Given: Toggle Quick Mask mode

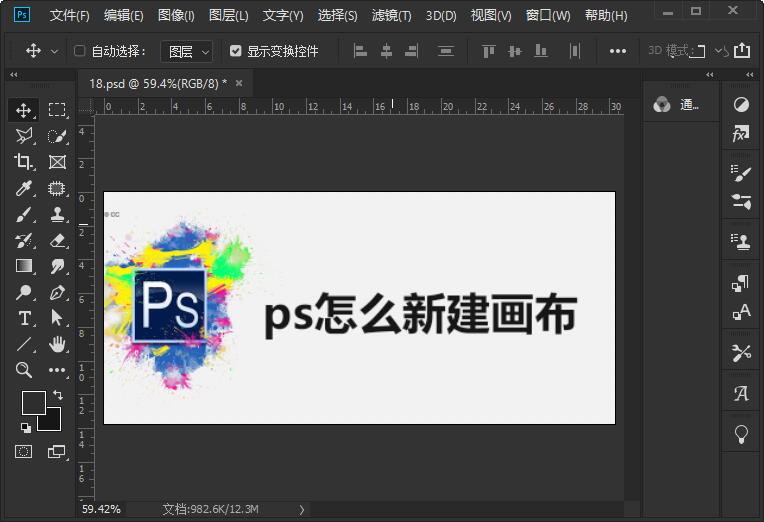Looking at the screenshot, I should tap(23, 451).
